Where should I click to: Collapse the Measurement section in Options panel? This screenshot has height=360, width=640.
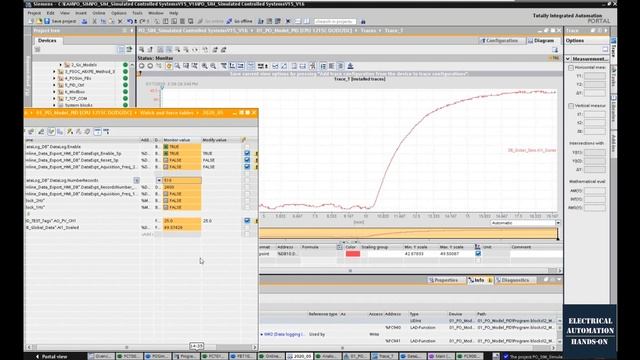click(x=568, y=59)
